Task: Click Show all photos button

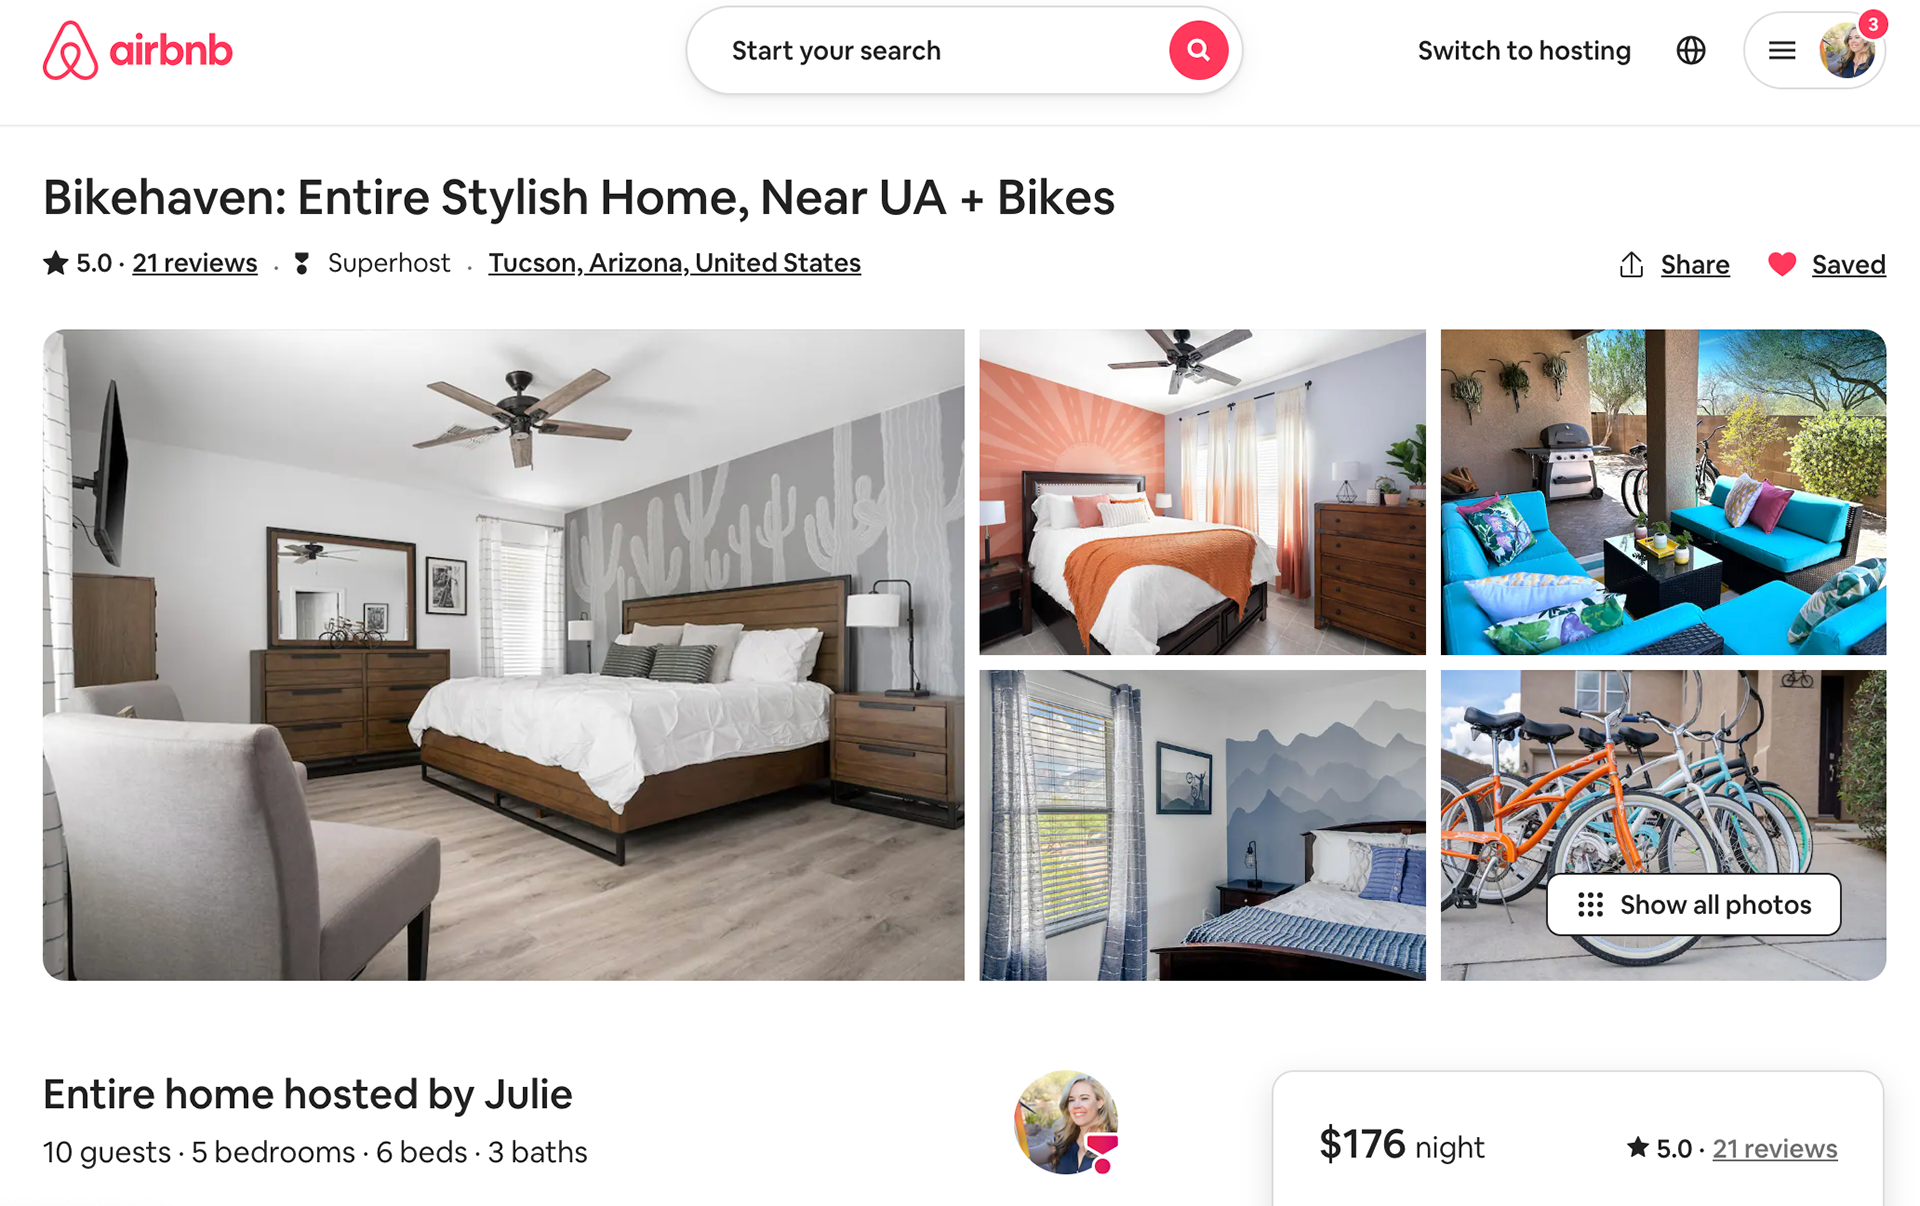Action: tap(1693, 905)
